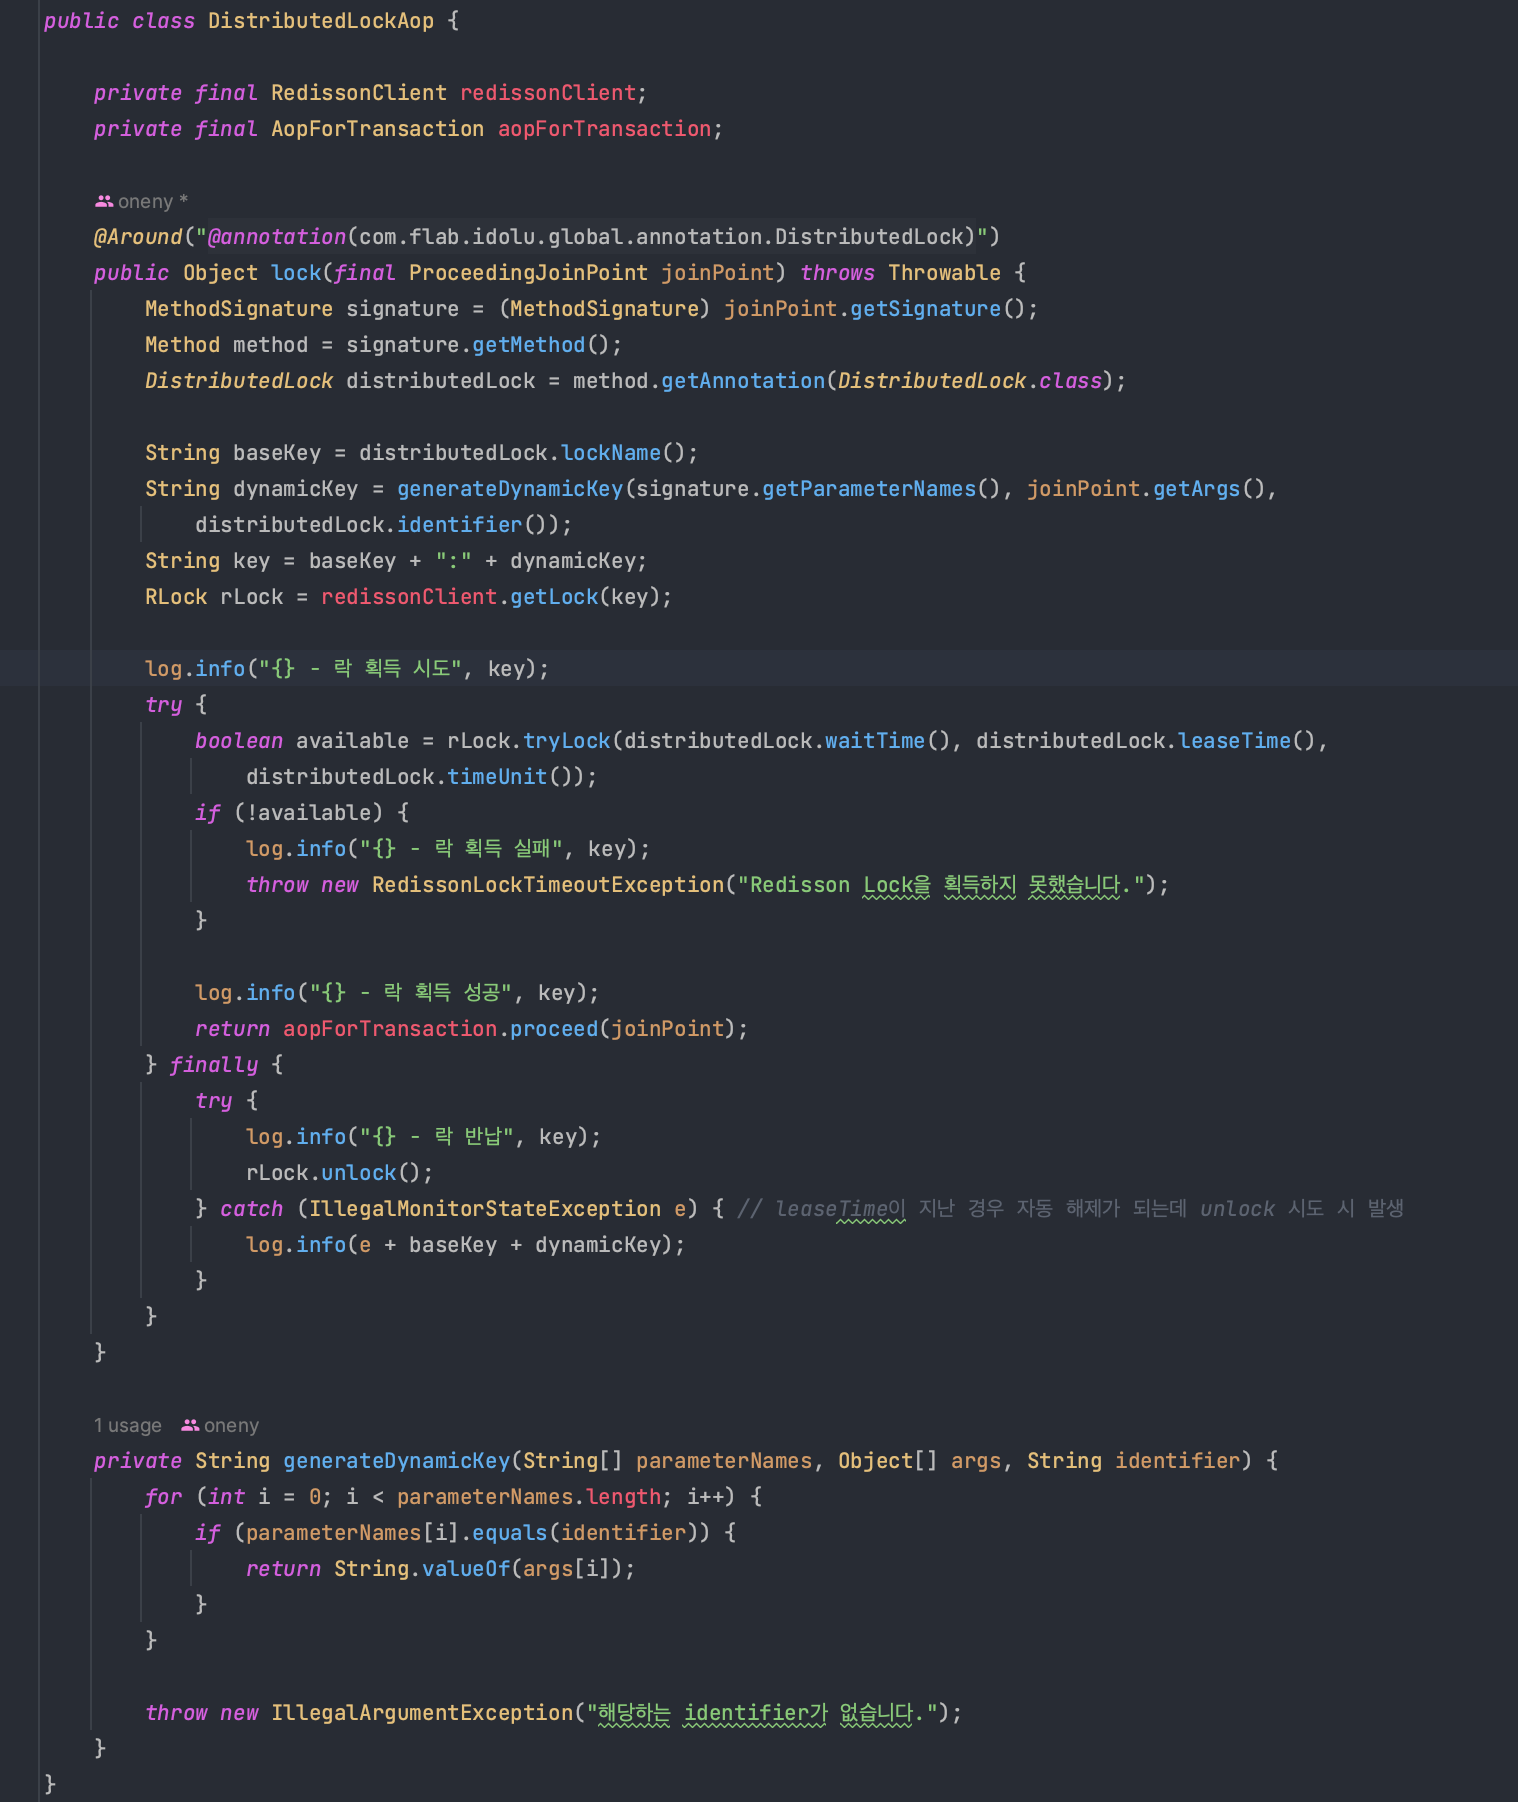Click the IllegalArgumentException class name

422,1713
